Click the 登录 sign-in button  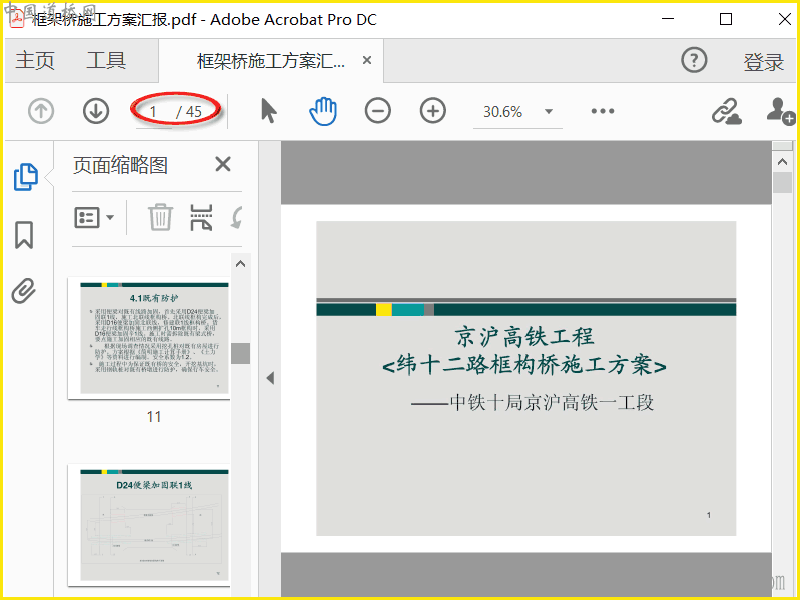coord(763,62)
